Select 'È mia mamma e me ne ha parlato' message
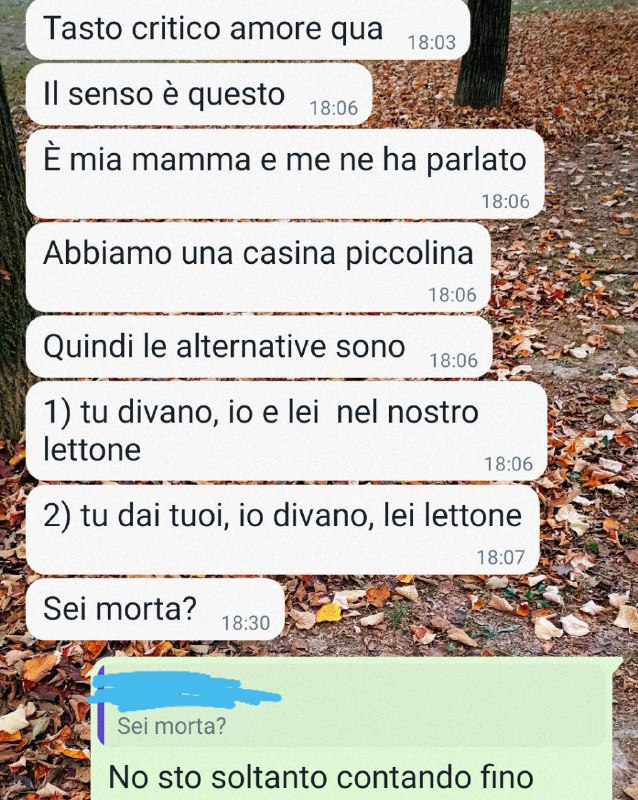Viewport: 638px width, 800px height. coord(285,174)
